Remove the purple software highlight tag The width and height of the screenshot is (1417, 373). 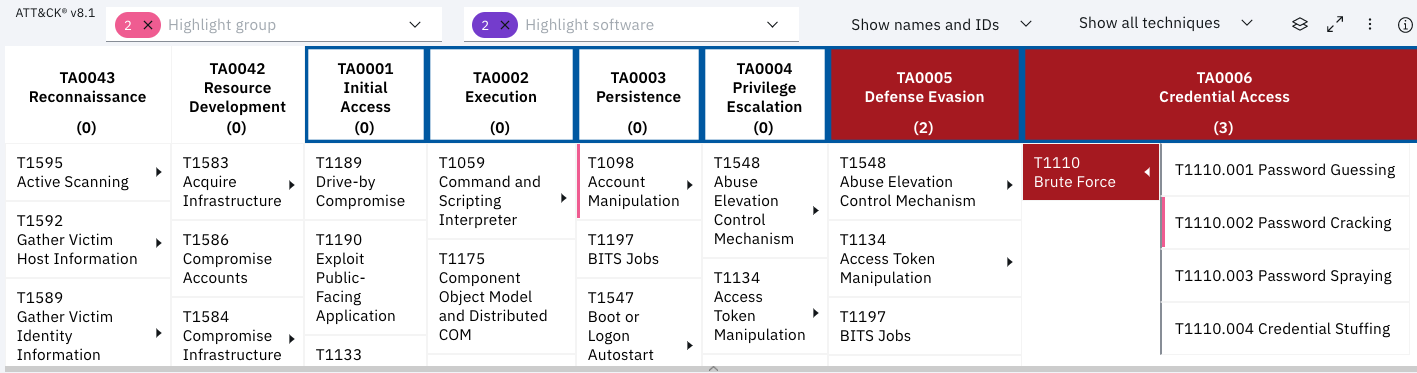pyautogui.click(x=505, y=25)
